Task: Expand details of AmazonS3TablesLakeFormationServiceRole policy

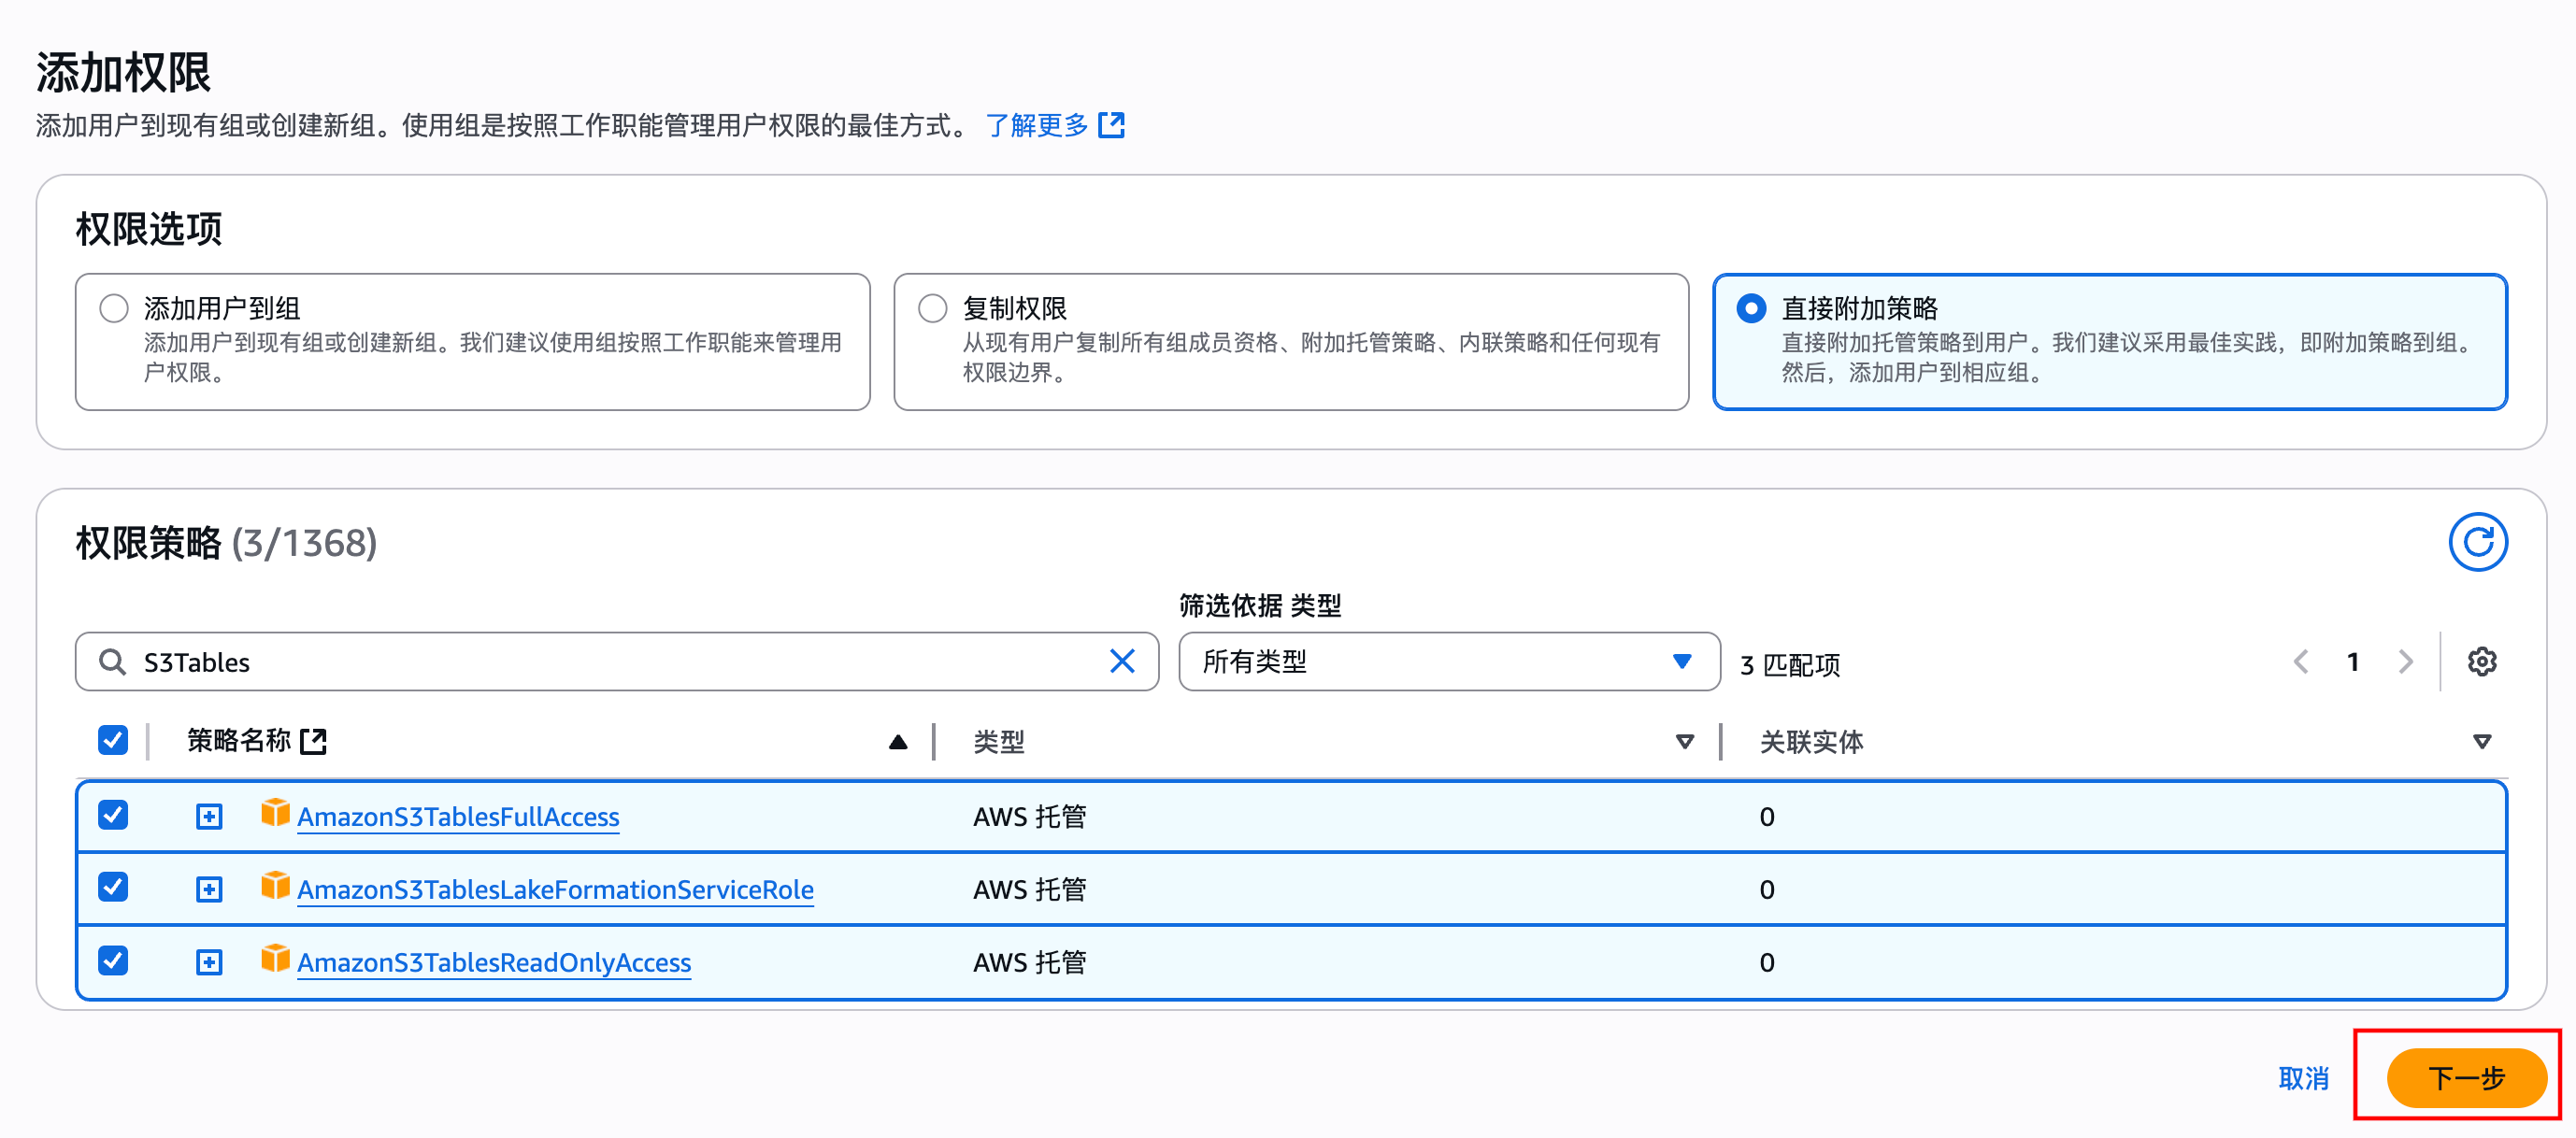Action: click(208, 888)
